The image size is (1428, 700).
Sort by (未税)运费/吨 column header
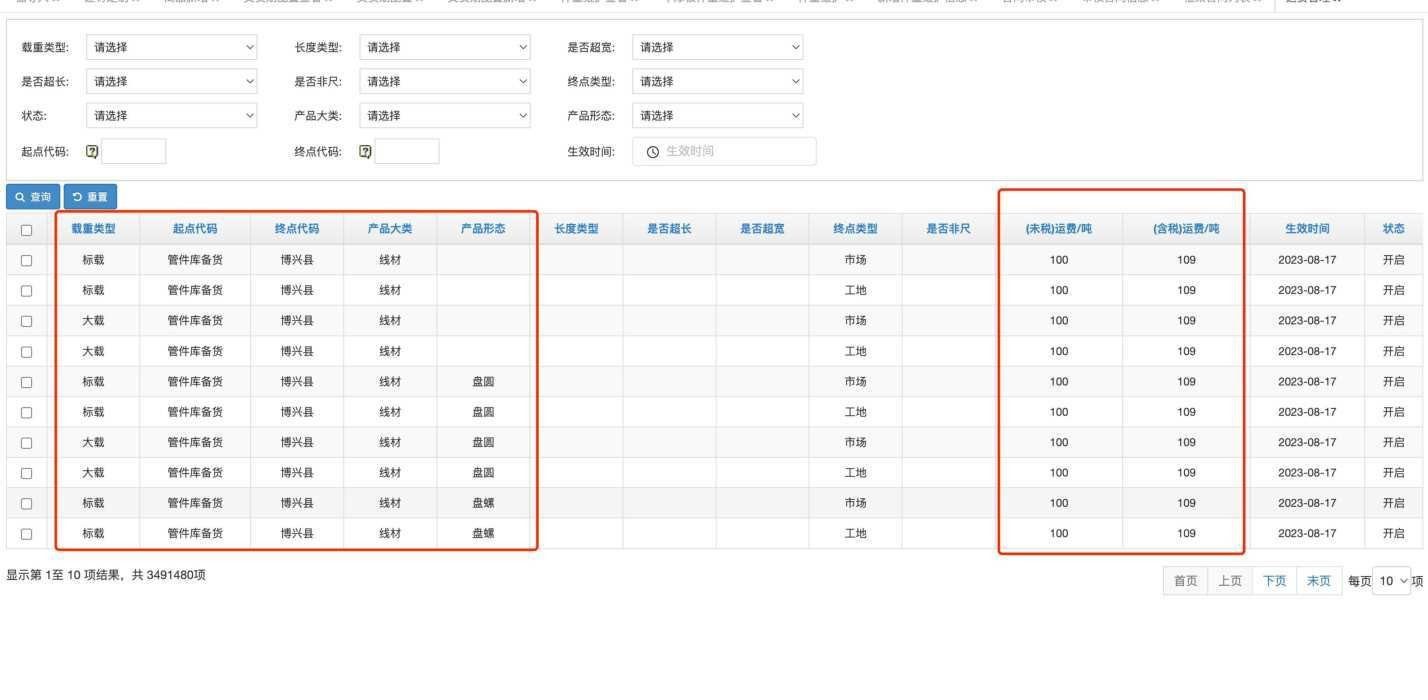(1059, 229)
